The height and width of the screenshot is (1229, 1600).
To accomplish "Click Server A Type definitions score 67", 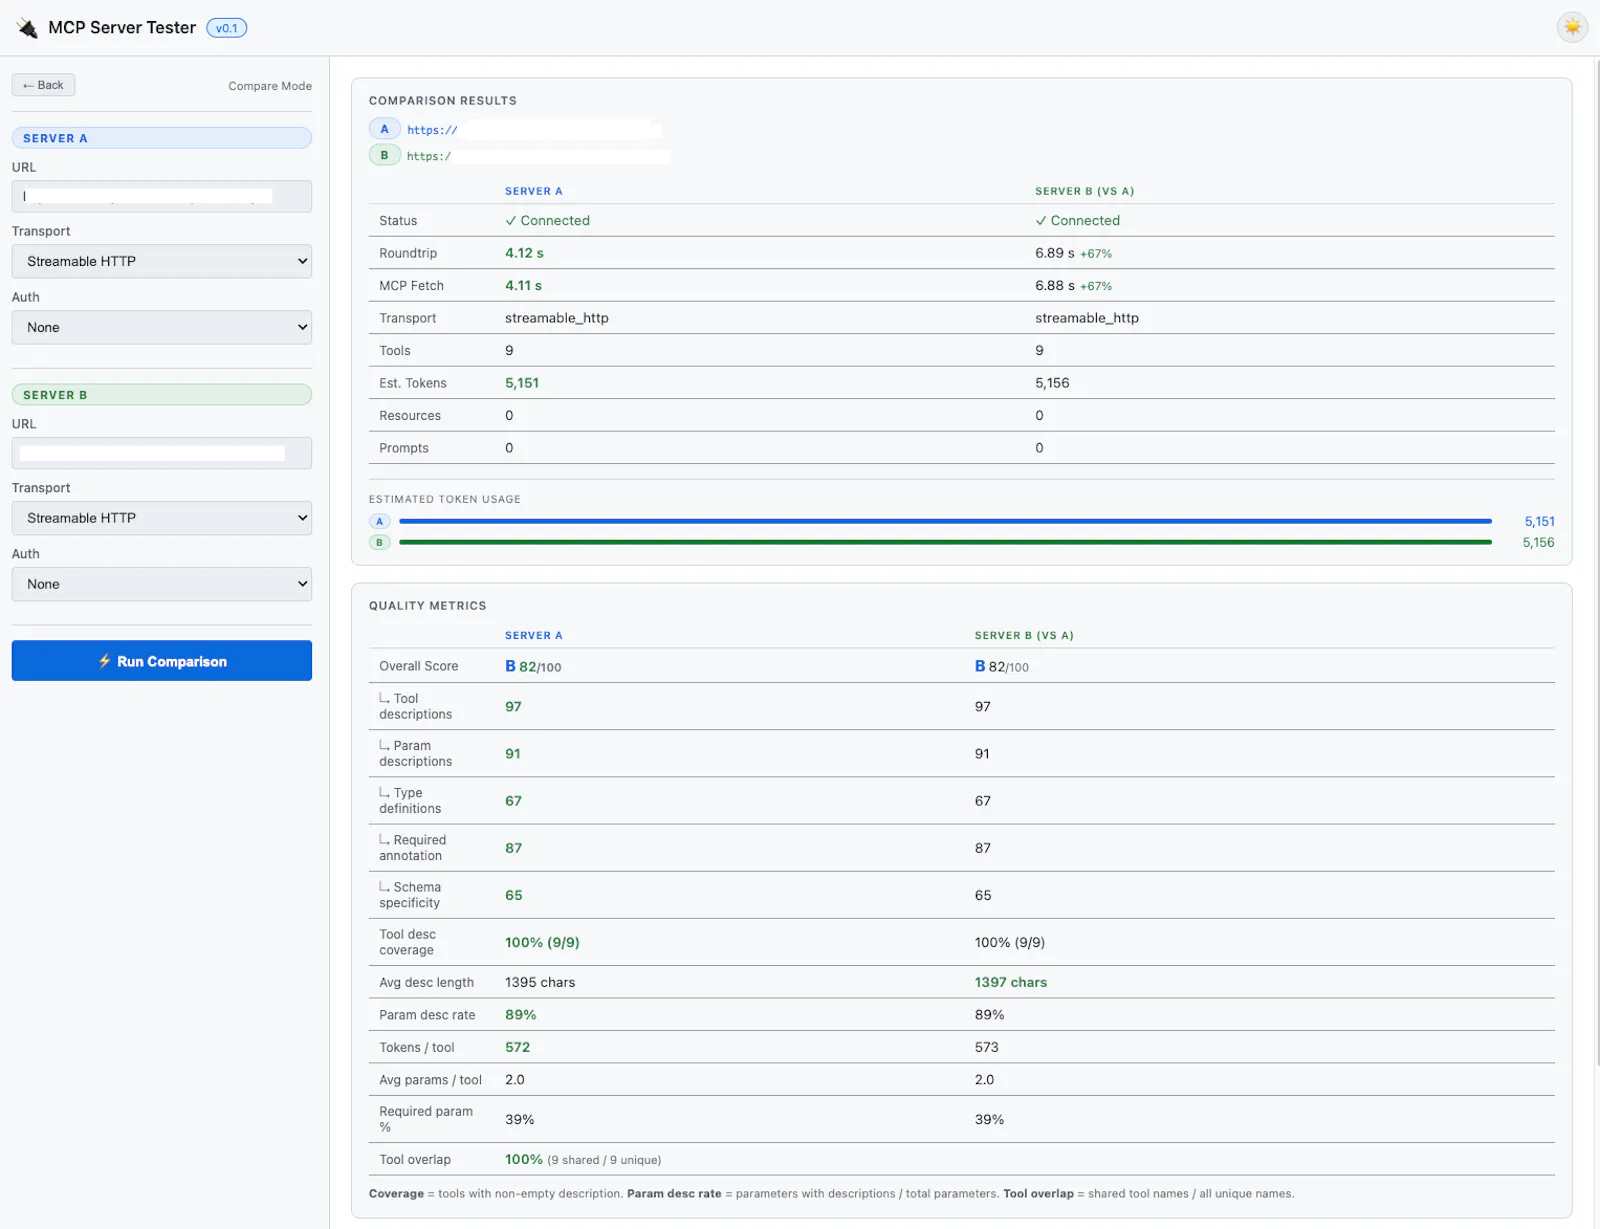I will click(513, 801).
